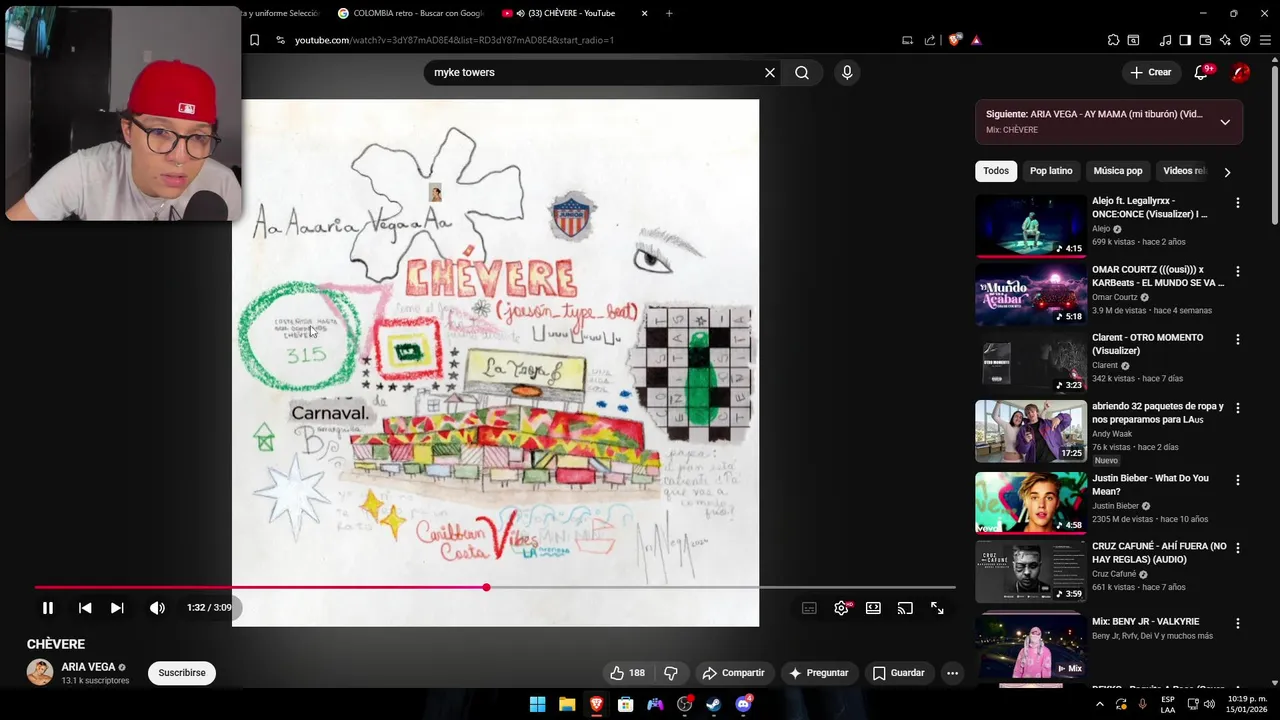This screenshot has width=1280, height=720.
Task: Open Brave Leo AI sparkle icon
Action: pos(1225,40)
